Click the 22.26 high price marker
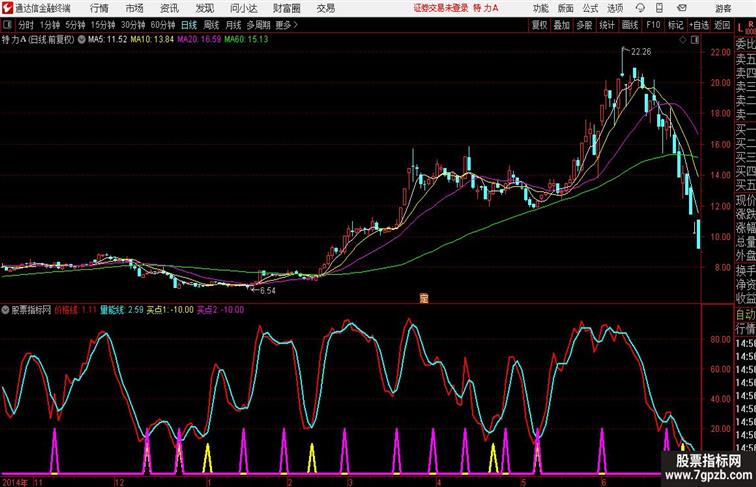This screenshot has width=756, height=487. pos(641,52)
